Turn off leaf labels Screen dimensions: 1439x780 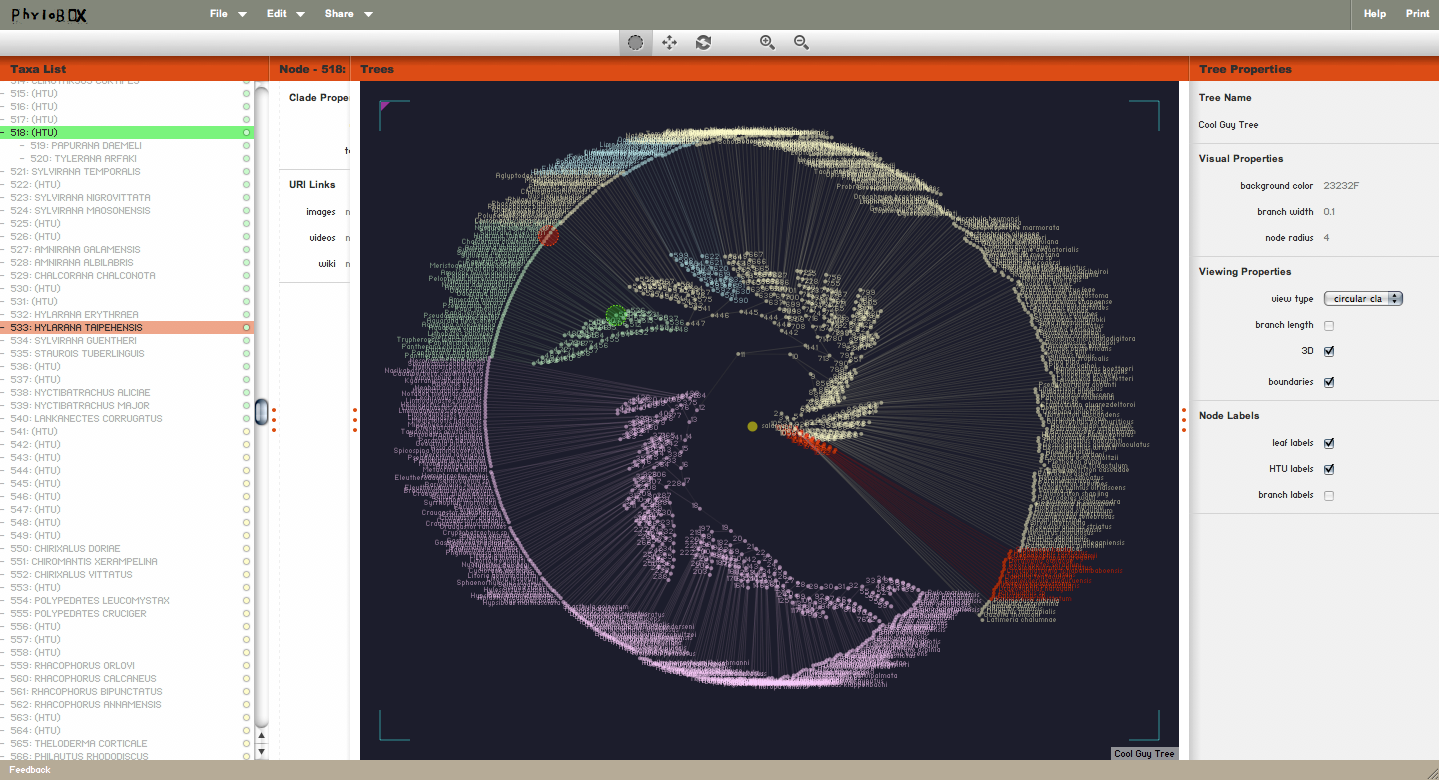click(x=1329, y=443)
